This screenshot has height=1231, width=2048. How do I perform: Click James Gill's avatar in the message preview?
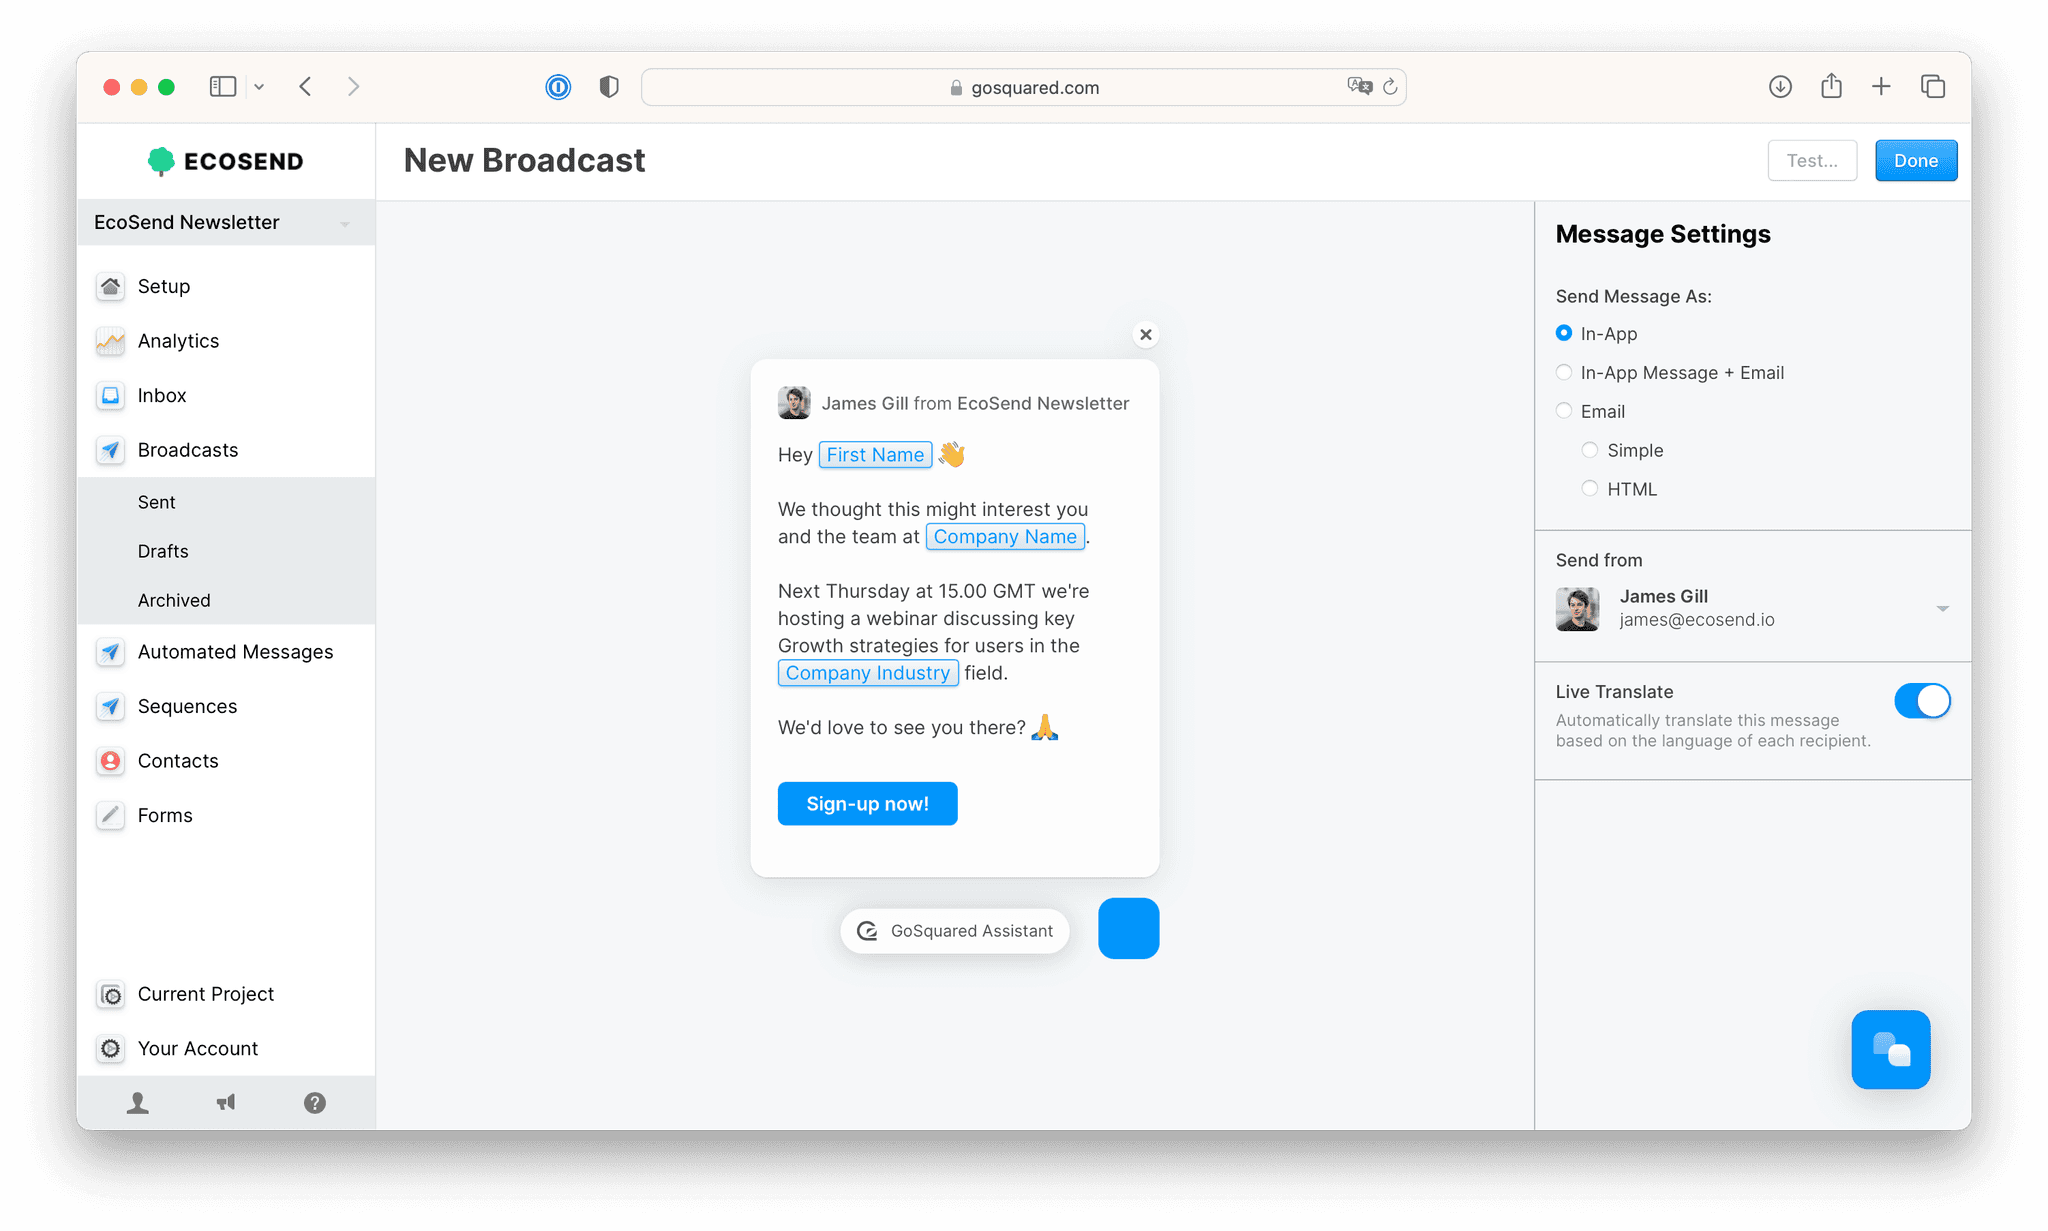tap(795, 403)
